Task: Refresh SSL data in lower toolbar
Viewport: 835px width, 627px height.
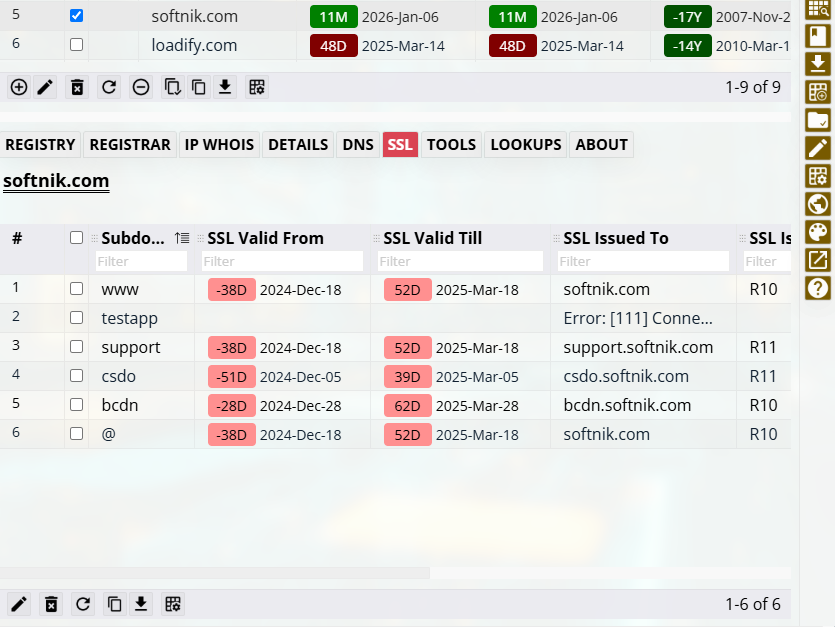Action: tap(83, 604)
